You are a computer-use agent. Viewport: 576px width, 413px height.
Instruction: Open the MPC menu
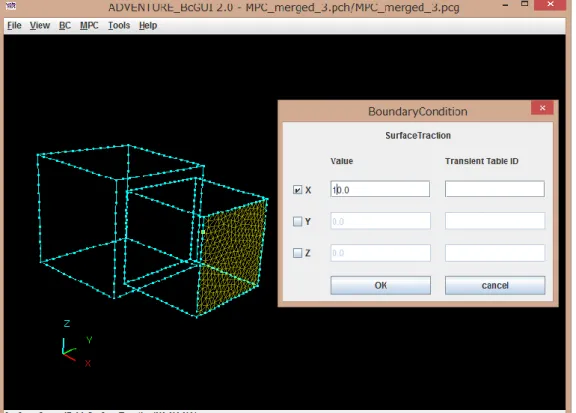89,25
